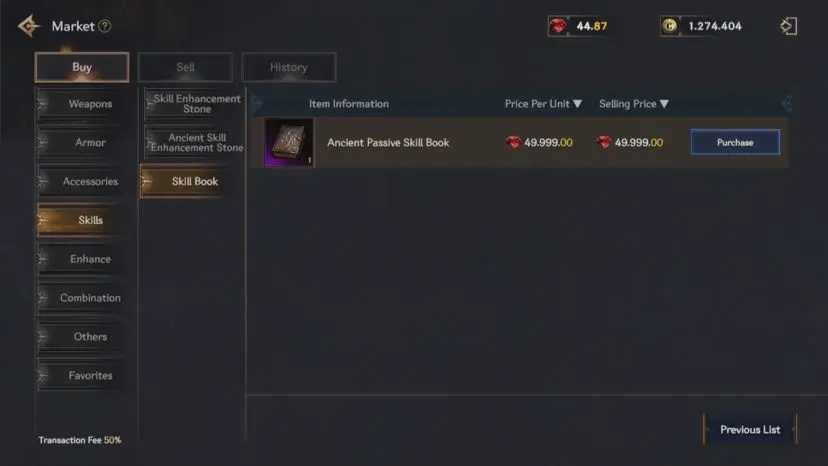The image size is (828, 466).
Task: Purchase the Ancient Passive Skill Book
Action: pyautogui.click(x=735, y=143)
